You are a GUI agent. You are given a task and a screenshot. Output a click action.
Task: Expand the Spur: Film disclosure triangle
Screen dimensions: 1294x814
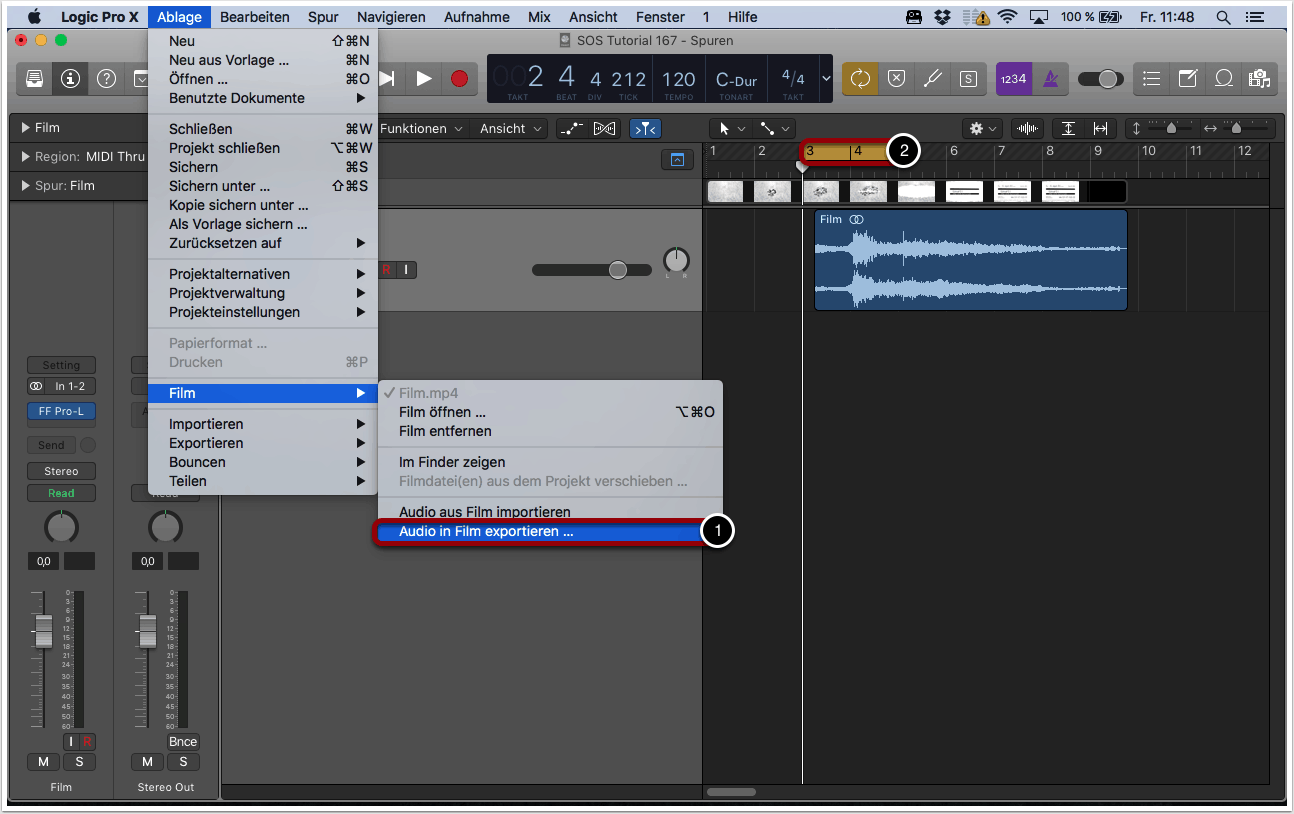pos(25,186)
